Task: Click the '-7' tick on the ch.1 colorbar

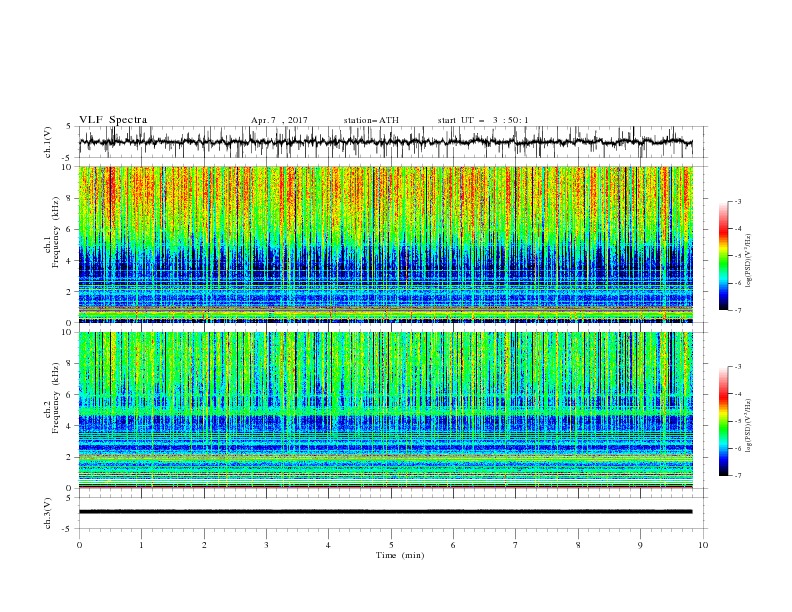Action: click(738, 310)
